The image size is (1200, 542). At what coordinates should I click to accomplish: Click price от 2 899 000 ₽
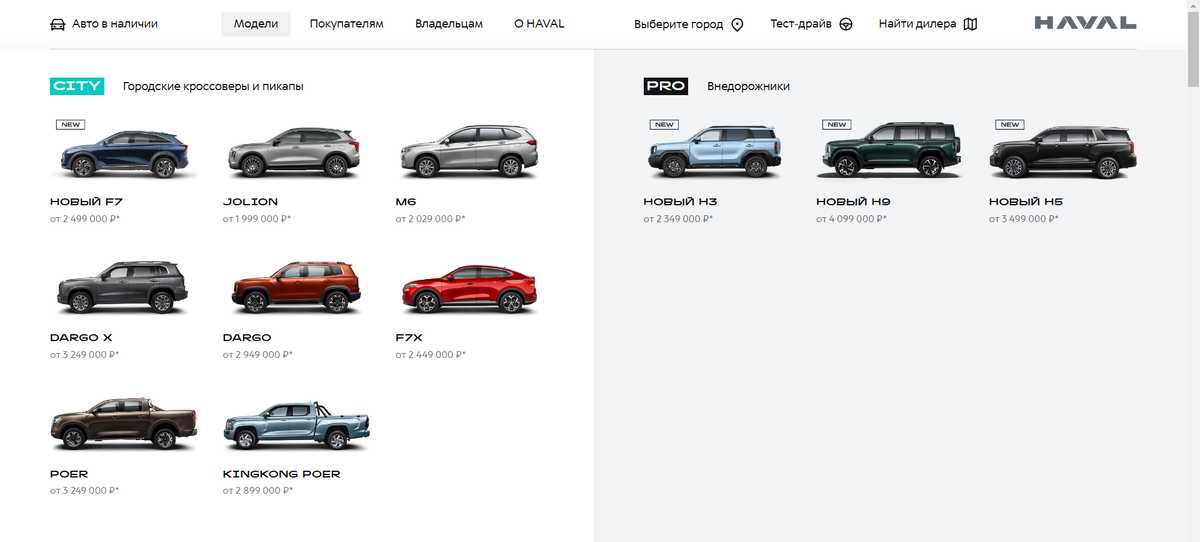tap(258, 491)
